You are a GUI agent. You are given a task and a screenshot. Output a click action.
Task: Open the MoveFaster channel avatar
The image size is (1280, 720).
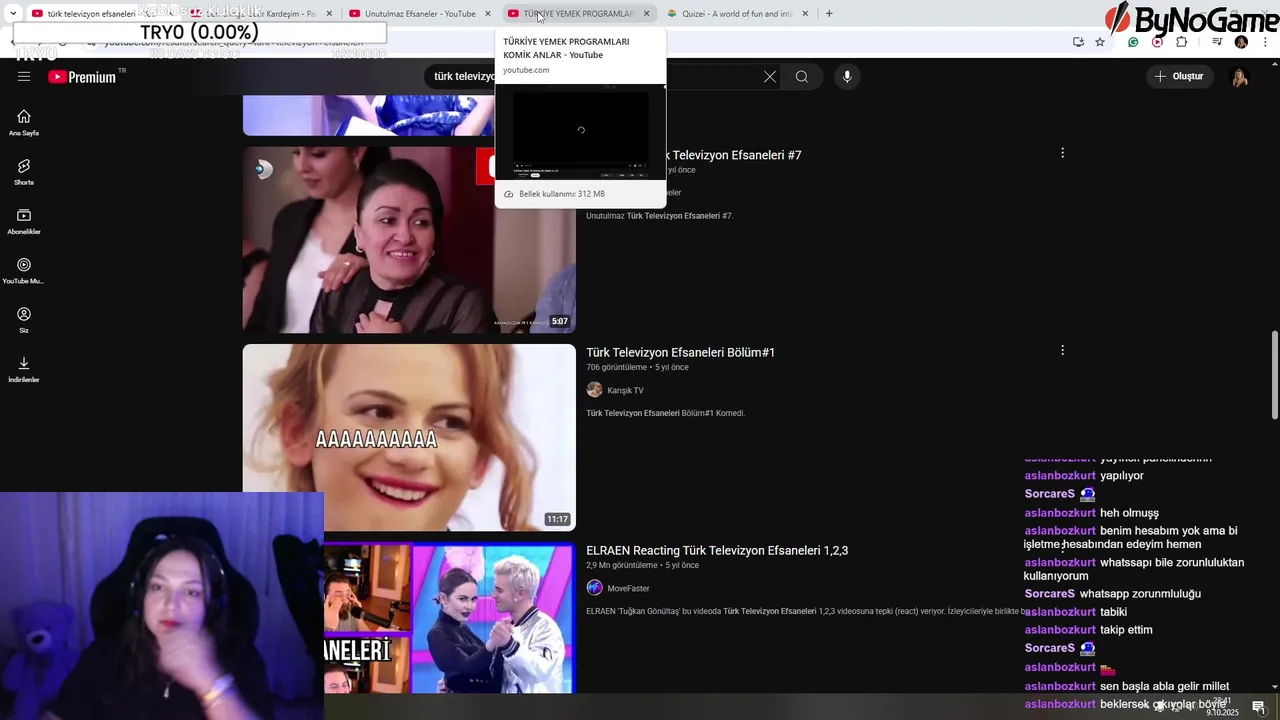[x=594, y=588]
